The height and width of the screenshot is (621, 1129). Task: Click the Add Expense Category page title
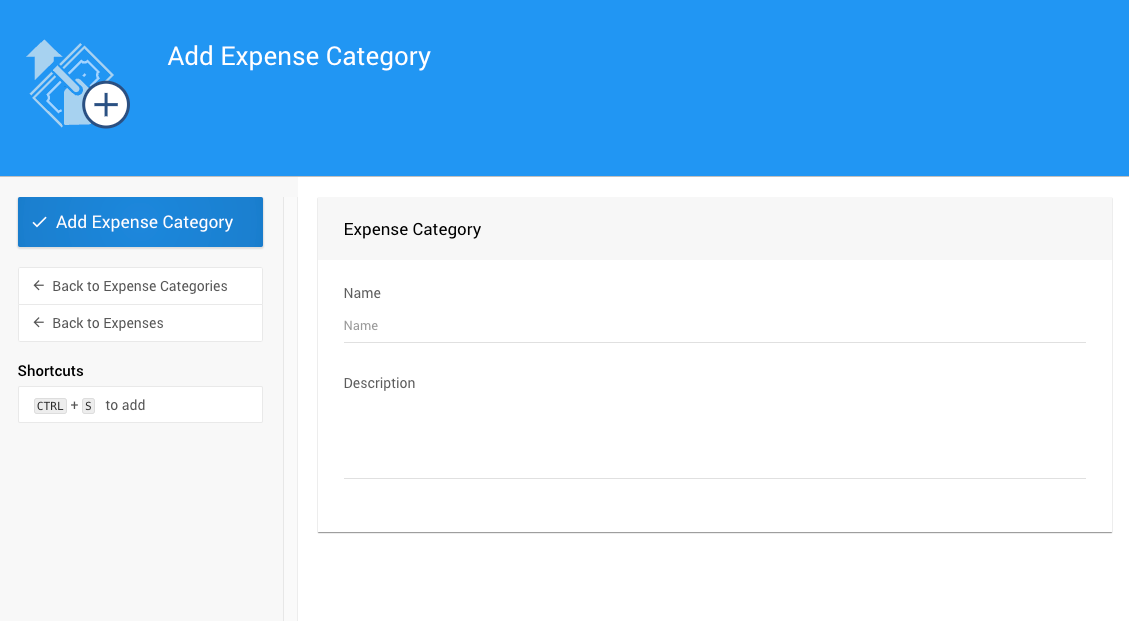[x=299, y=56]
